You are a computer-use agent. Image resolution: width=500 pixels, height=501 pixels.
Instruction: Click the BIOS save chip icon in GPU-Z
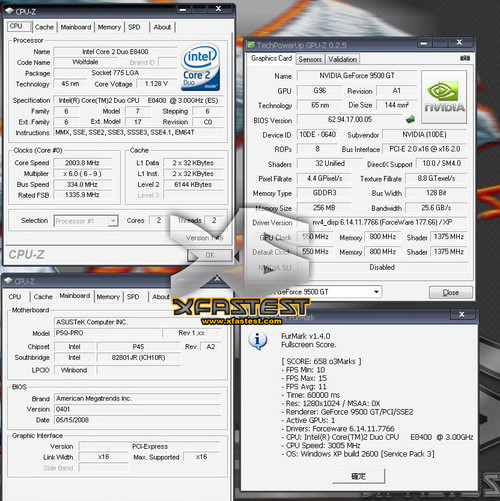coord(410,119)
